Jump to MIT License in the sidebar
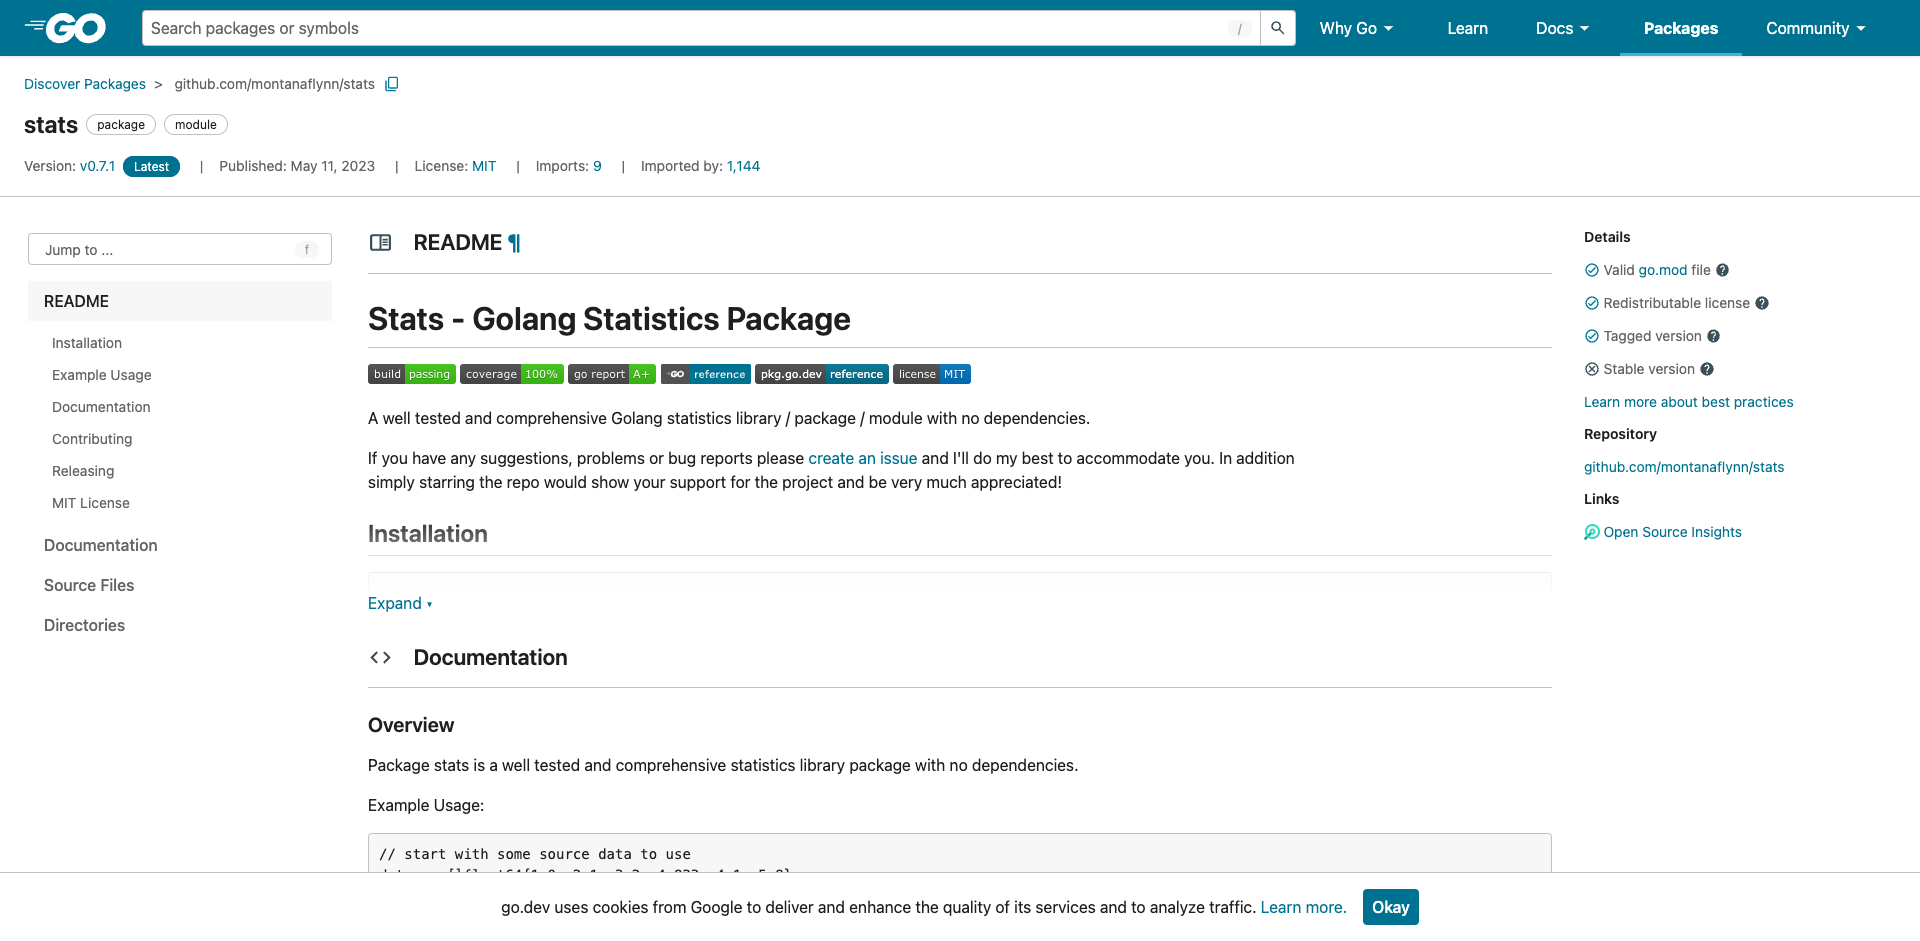Screen dimensions: 1920x941 (x=91, y=503)
